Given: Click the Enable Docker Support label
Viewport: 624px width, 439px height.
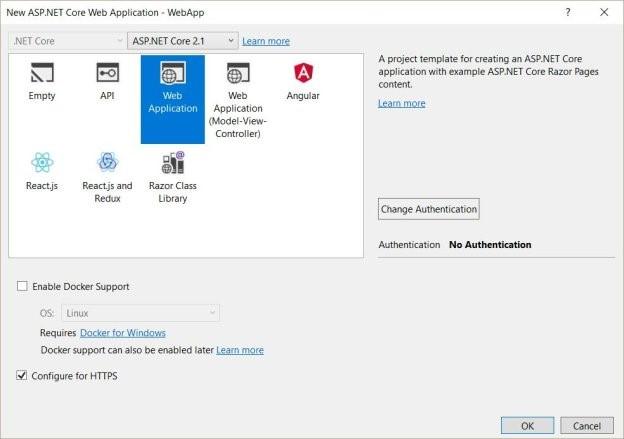Looking at the screenshot, I should 81,287.
